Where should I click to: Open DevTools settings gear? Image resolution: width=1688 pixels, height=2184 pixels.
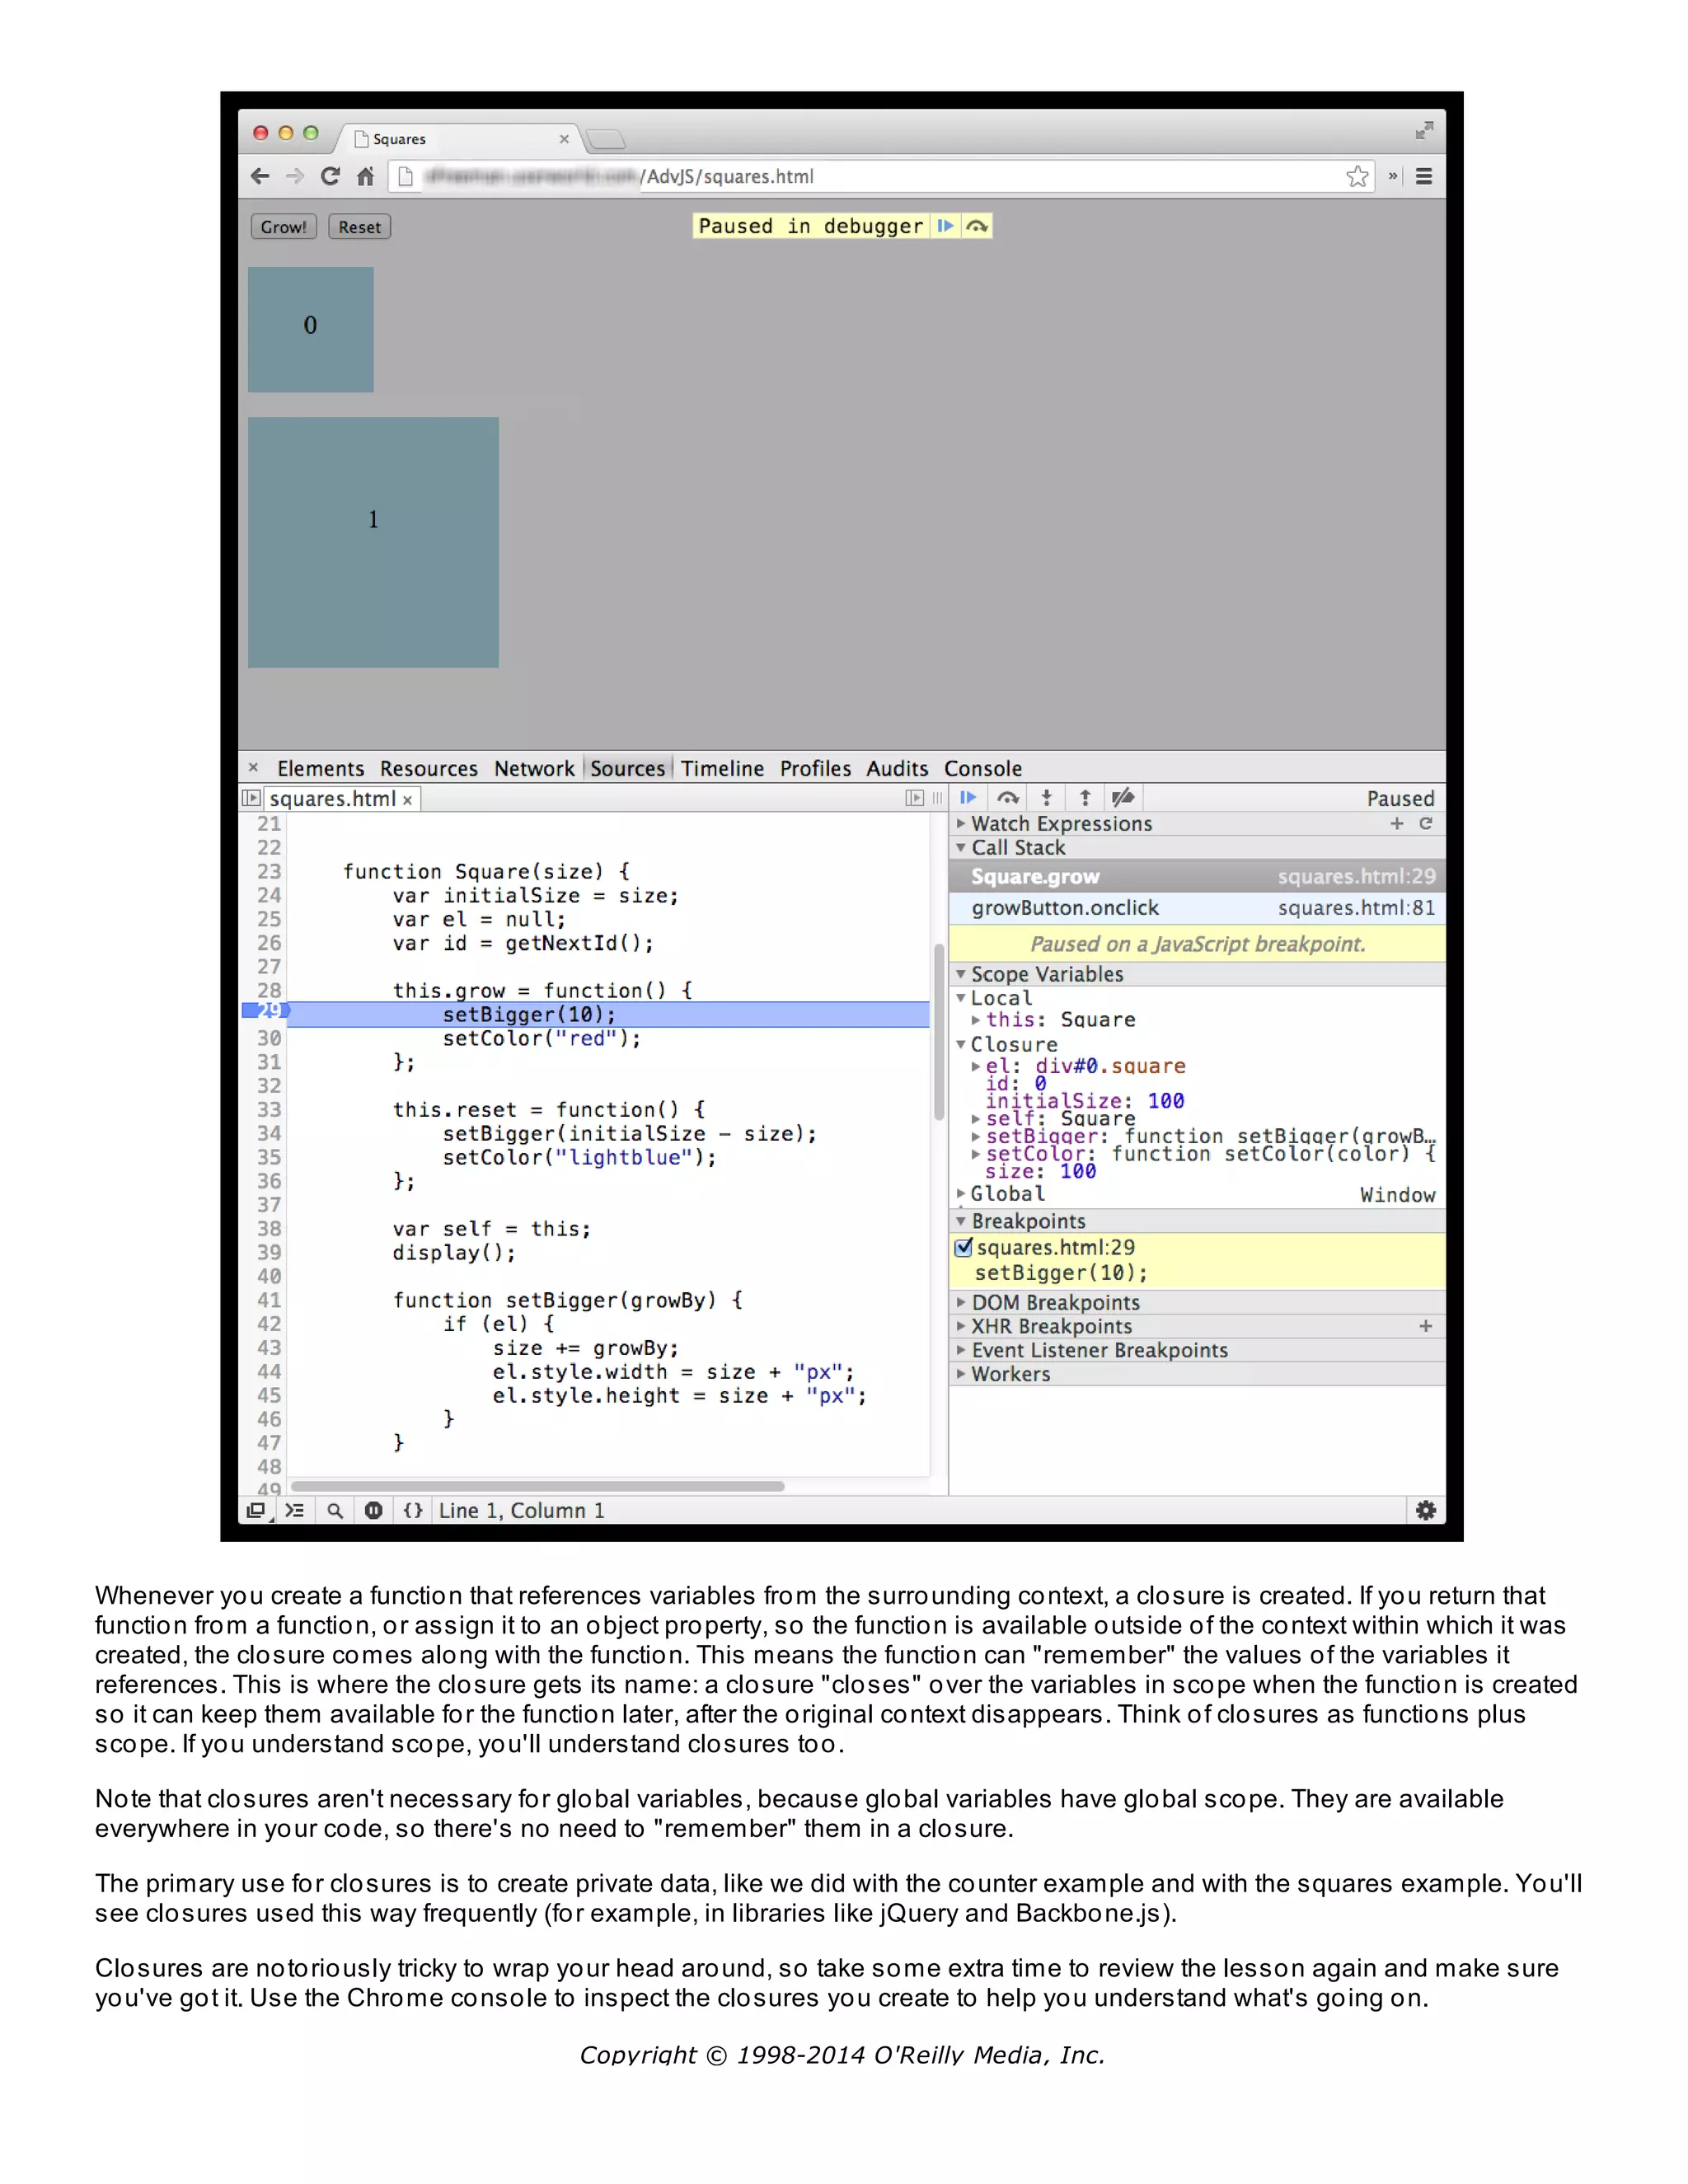[1426, 1510]
